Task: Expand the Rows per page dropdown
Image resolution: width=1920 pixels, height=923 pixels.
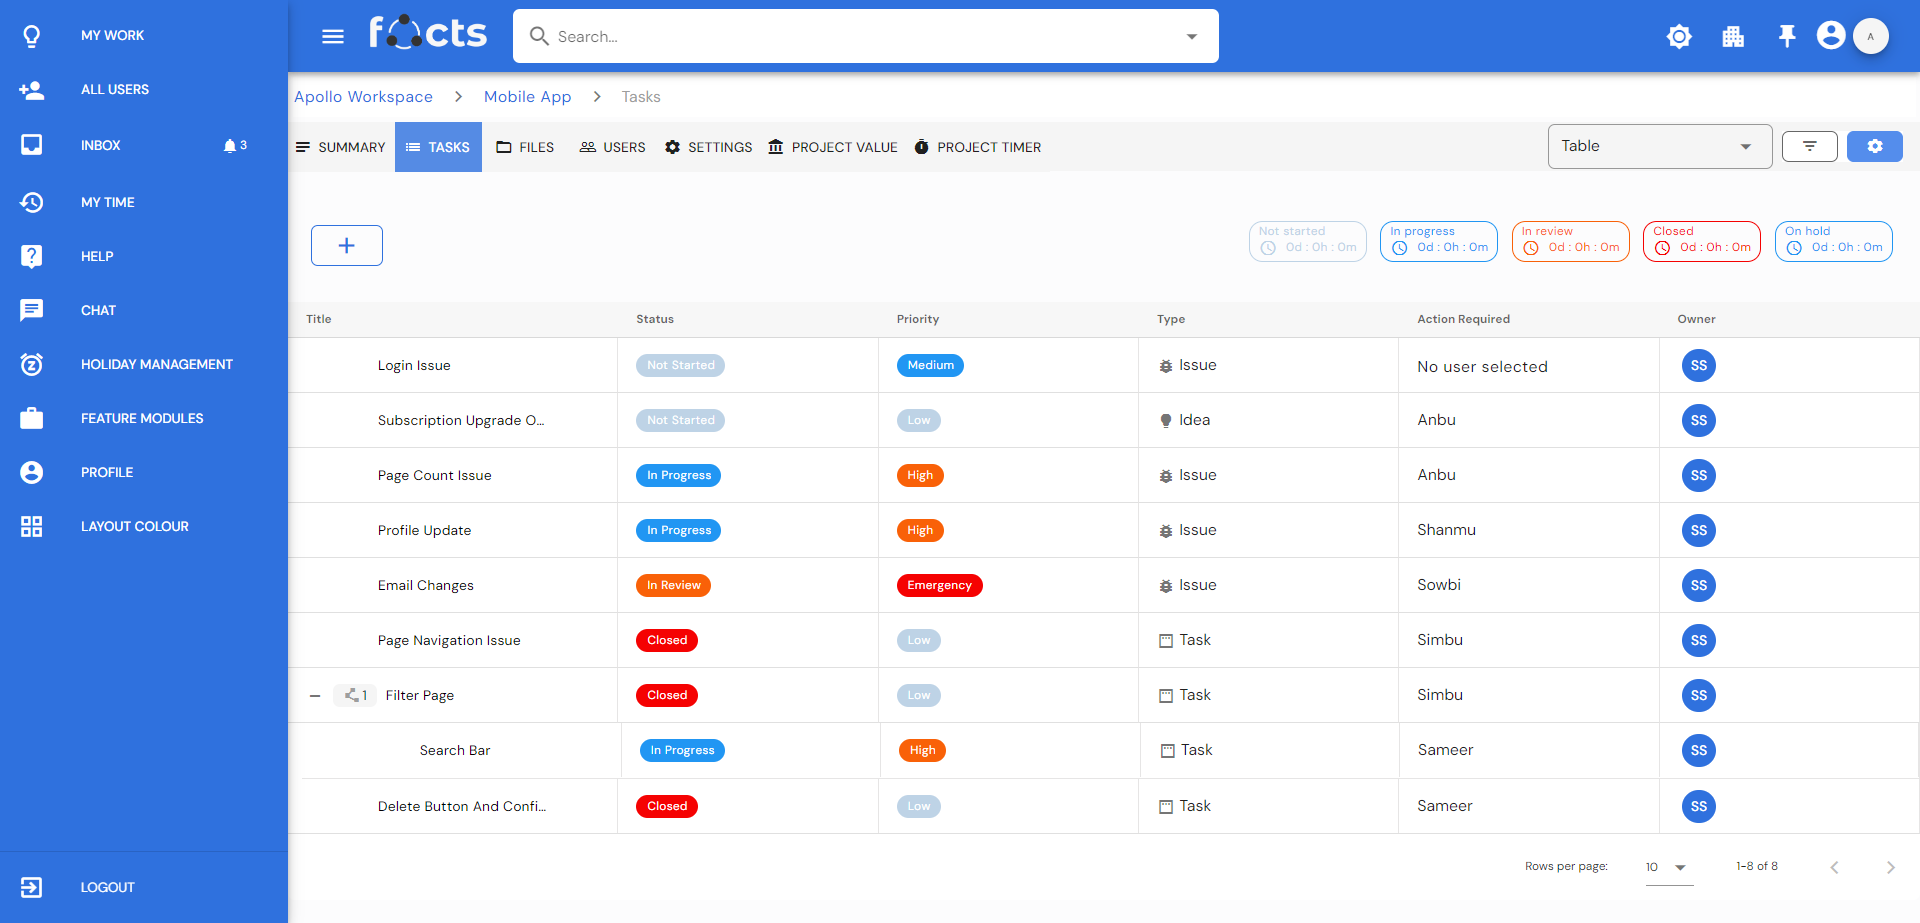Action: [1668, 867]
